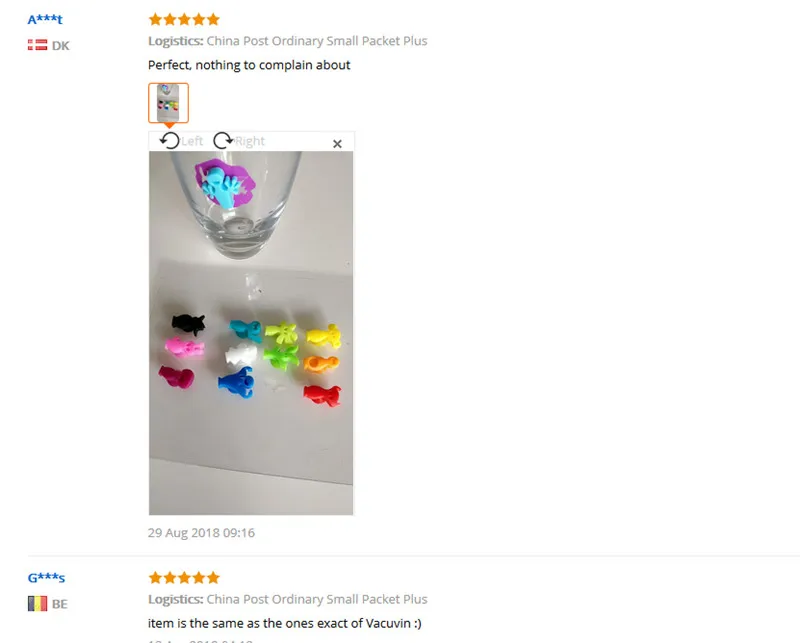Click the BE country label

pyautogui.click(x=60, y=604)
